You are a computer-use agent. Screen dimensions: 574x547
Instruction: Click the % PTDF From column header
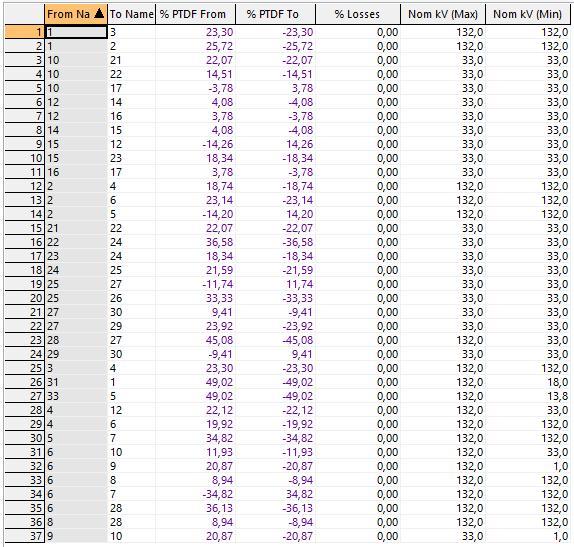click(x=195, y=14)
